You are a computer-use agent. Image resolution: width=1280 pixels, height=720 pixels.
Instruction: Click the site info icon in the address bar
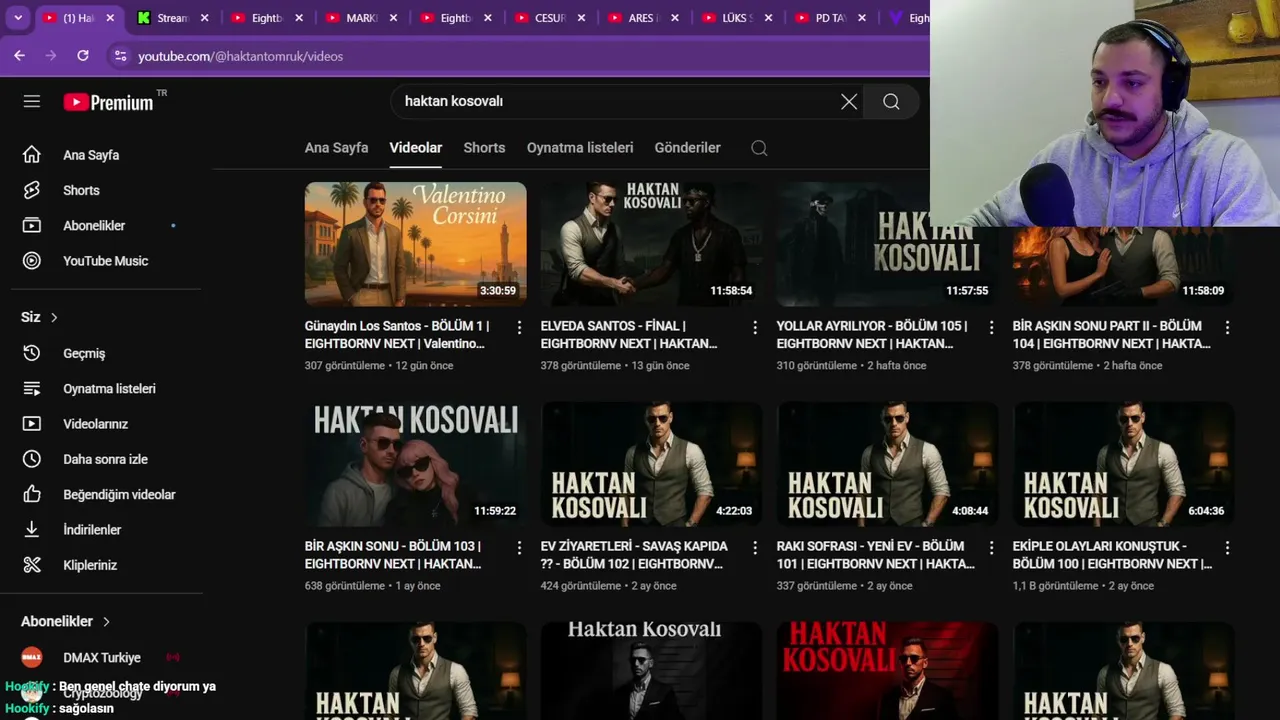coord(120,56)
